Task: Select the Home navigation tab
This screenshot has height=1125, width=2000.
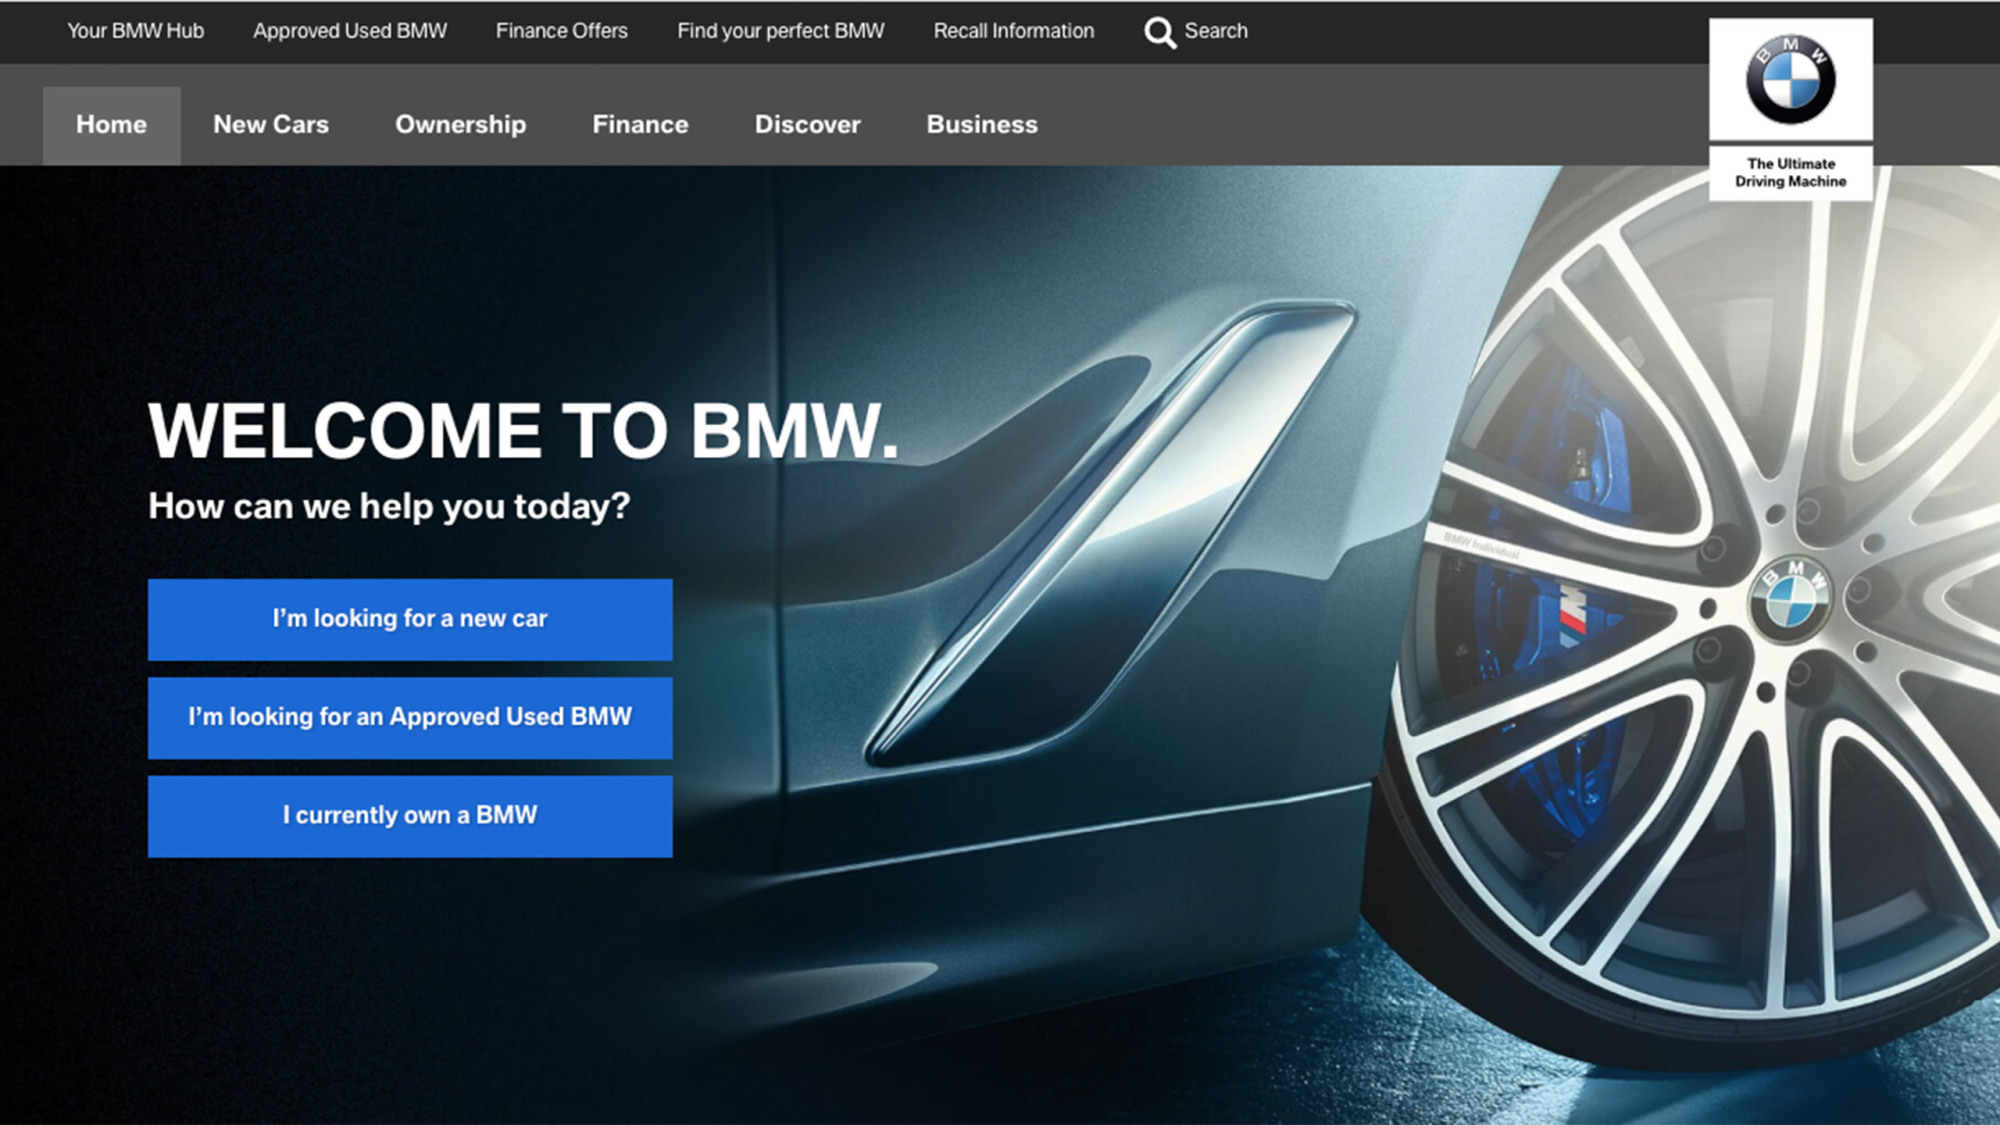Action: point(111,125)
